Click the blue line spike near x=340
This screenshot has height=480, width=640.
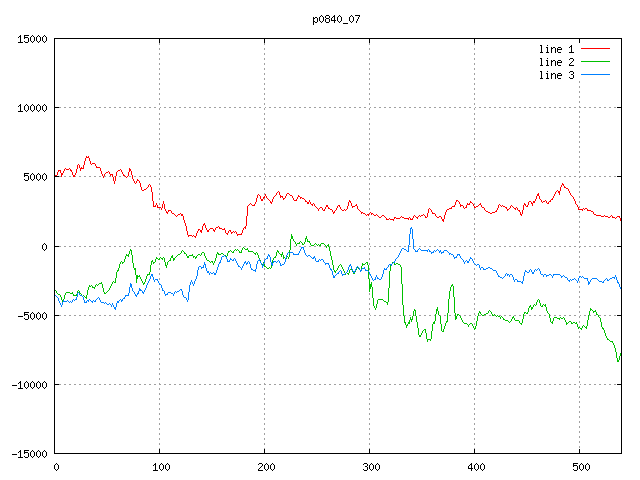pyautogui.click(x=411, y=229)
